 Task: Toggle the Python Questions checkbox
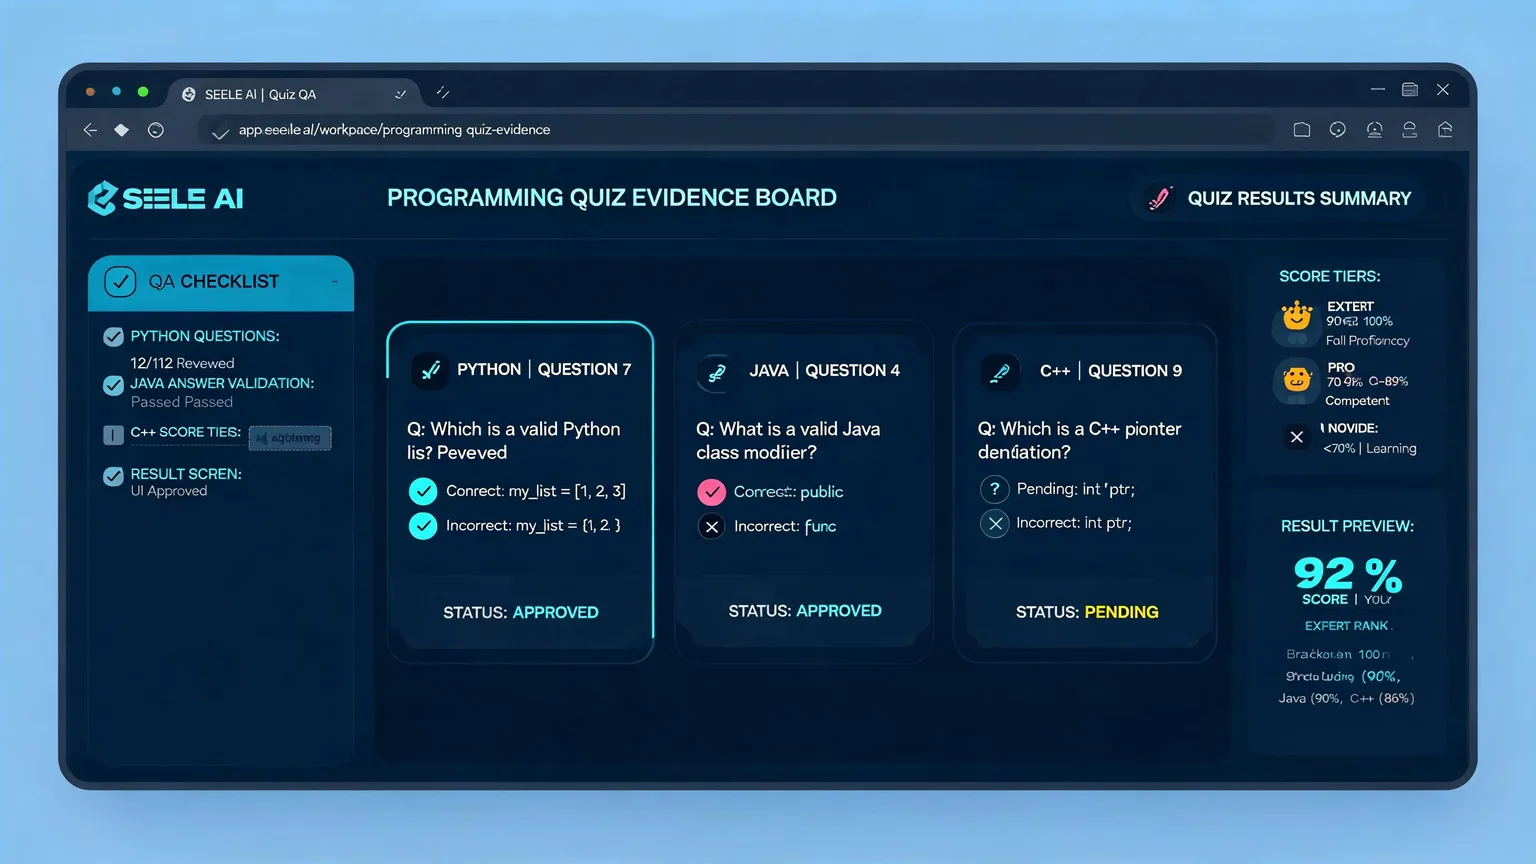point(114,337)
